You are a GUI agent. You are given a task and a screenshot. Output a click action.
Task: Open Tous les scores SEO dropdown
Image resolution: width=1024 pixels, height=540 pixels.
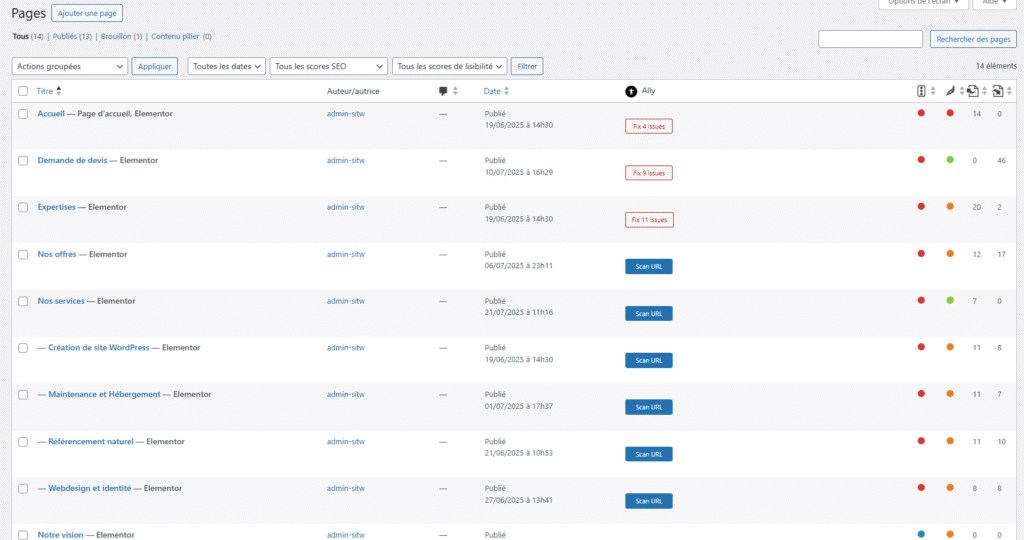(329, 66)
